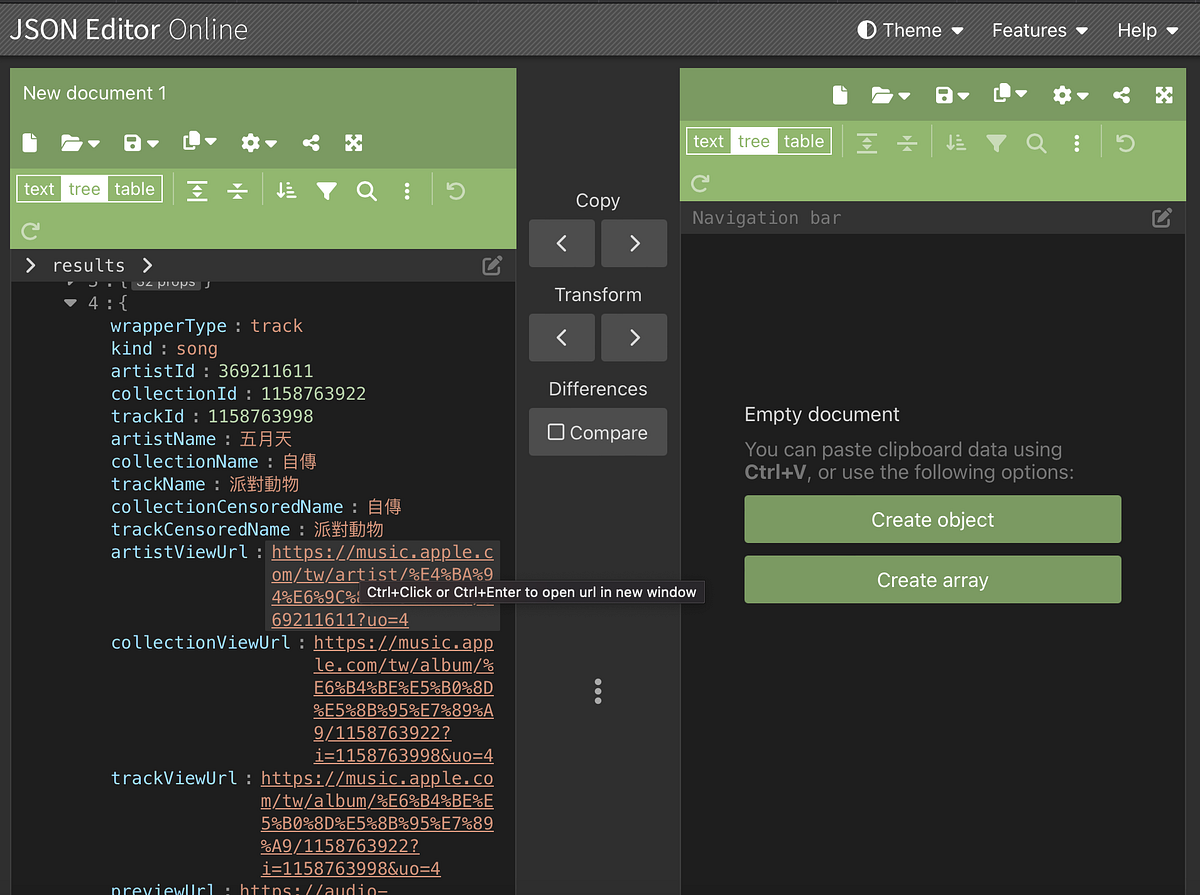Edit the navigation bar with the pencil icon
Screen dimensions: 1200x895
pyautogui.click(x=1162, y=217)
